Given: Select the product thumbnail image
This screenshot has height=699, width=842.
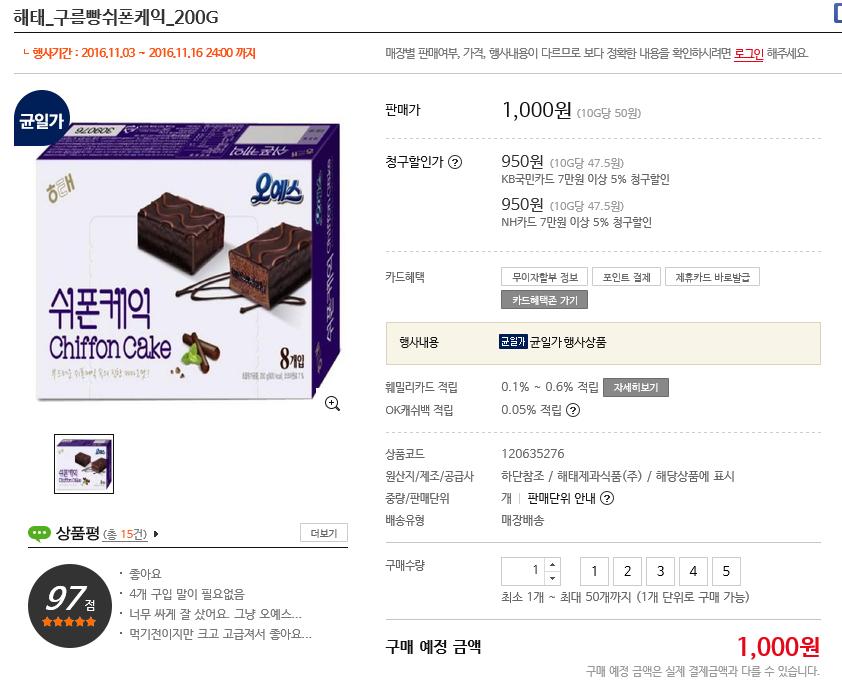Looking at the screenshot, I should click(x=84, y=464).
